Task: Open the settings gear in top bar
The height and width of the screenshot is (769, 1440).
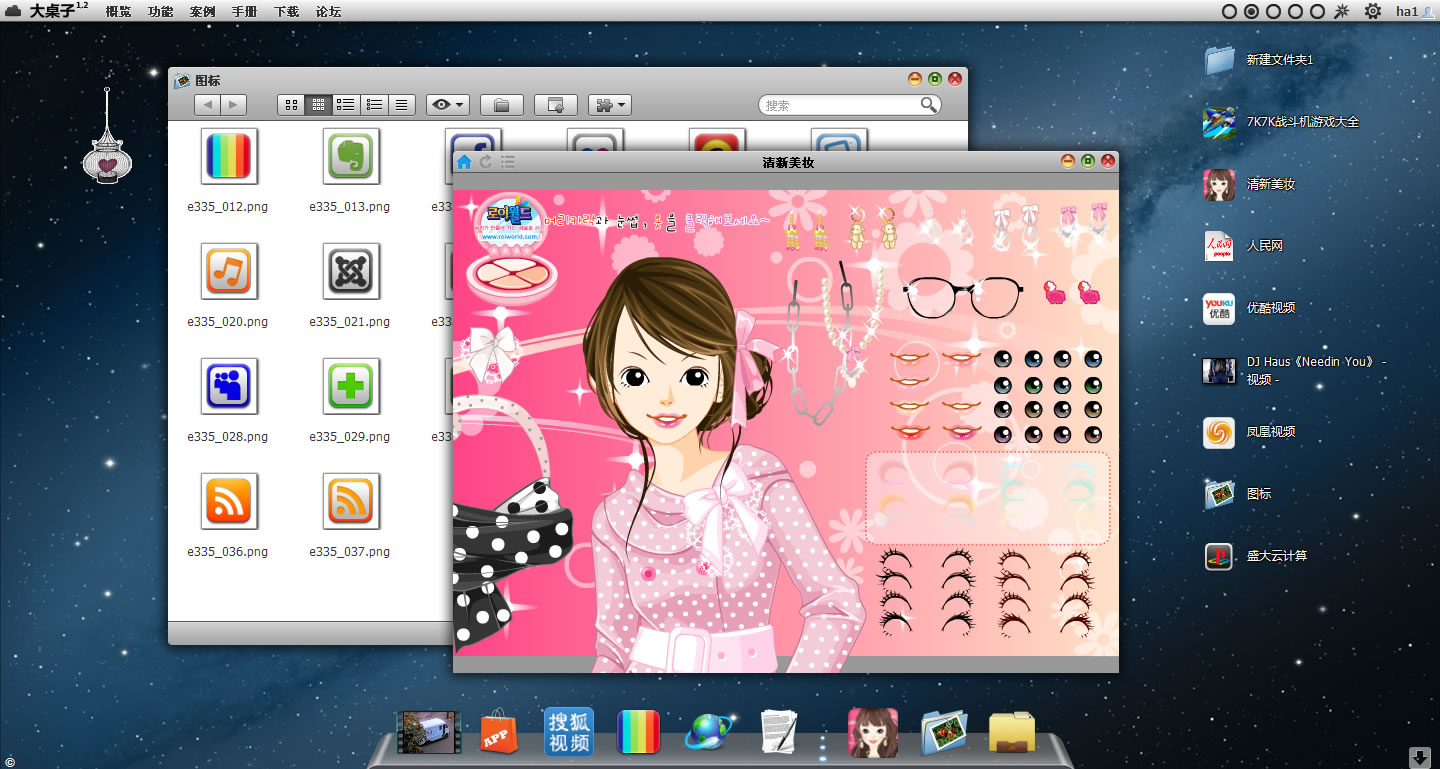Action: (1373, 12)
